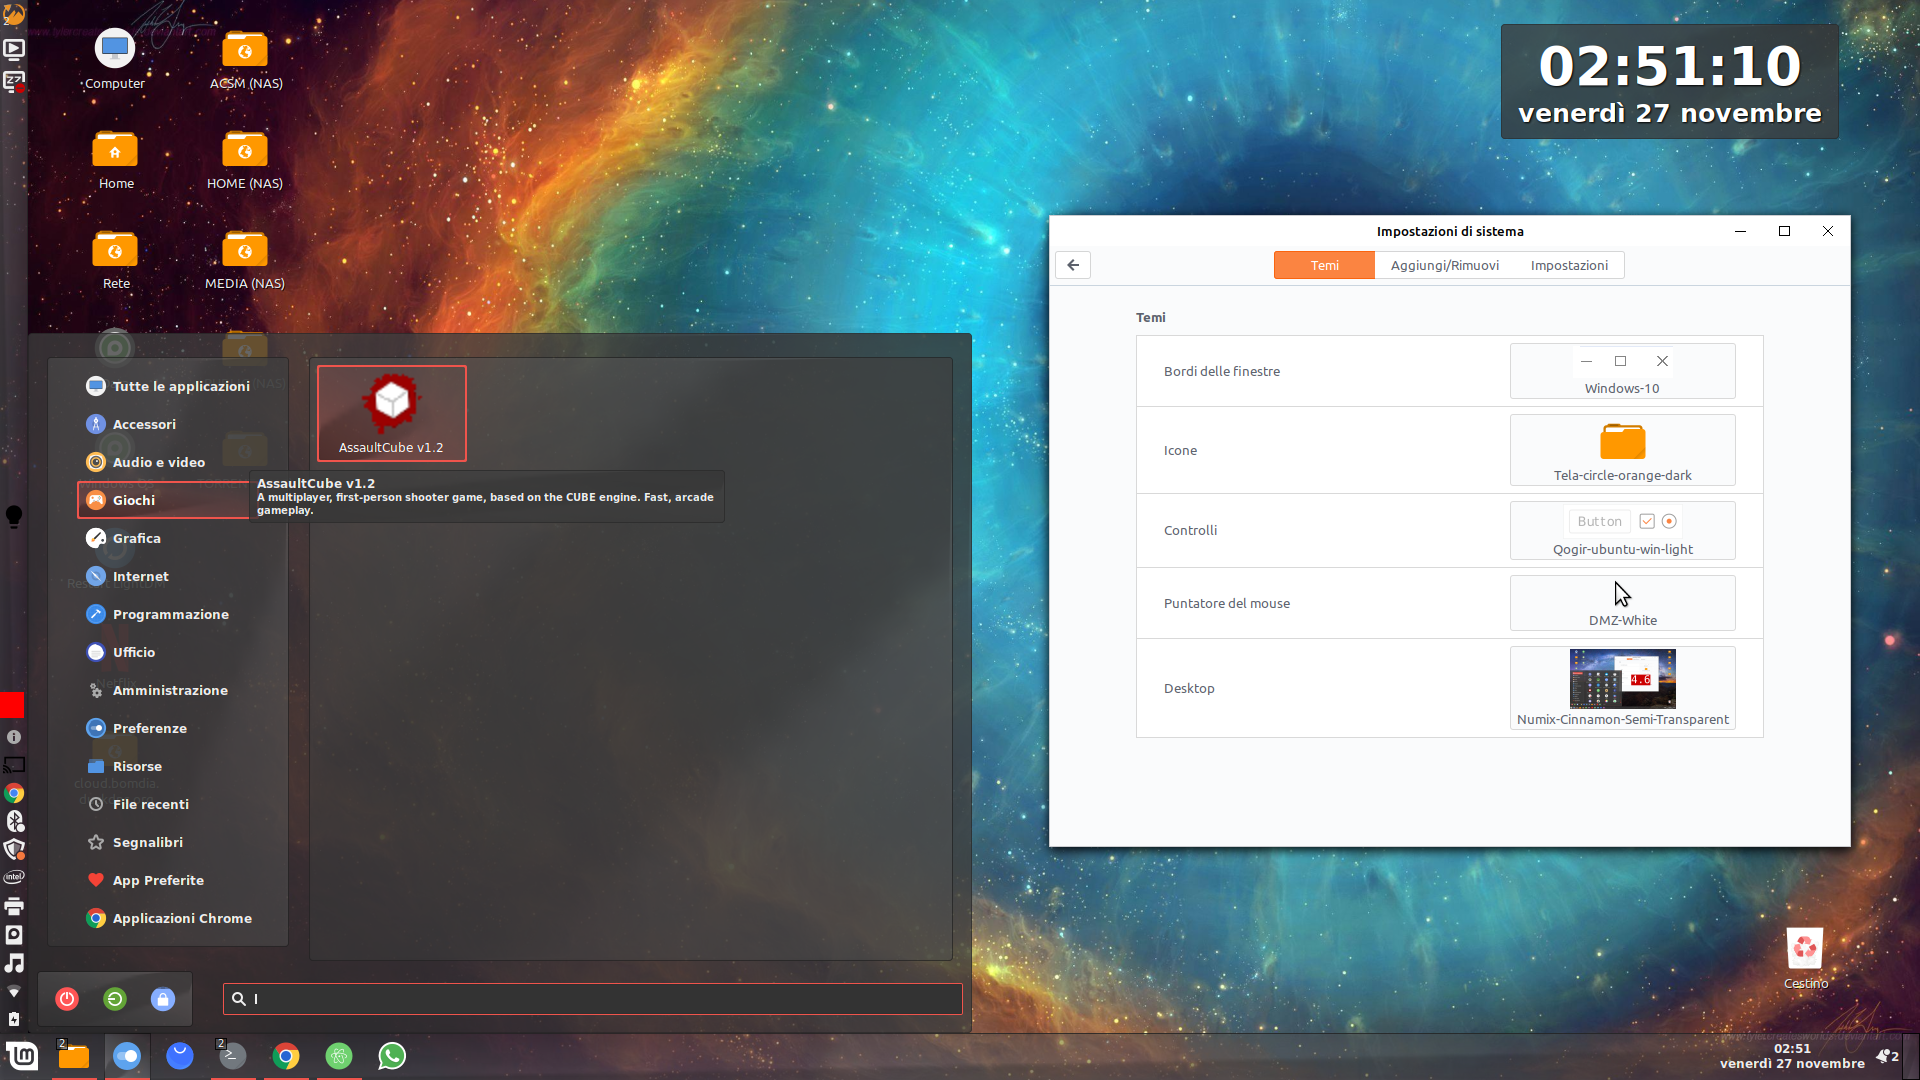Open WhatsApp from the taskbar
The image size is (1920, 1080).
tap(392, 1056)
